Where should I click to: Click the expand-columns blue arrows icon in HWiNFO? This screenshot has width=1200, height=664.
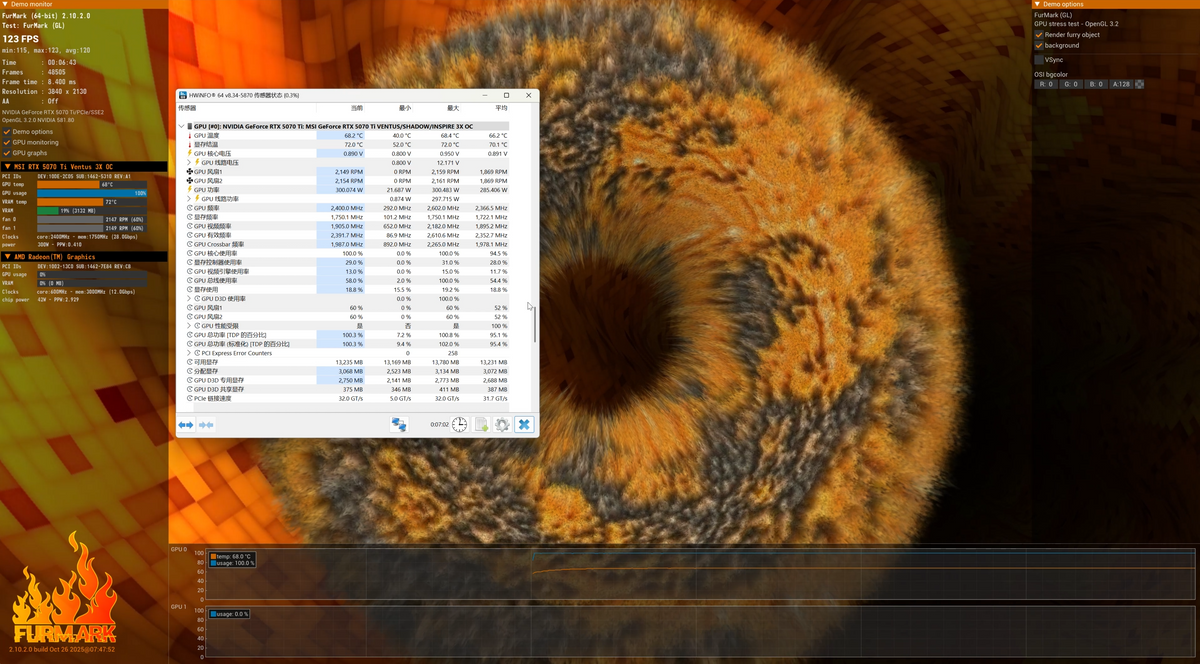[186, 425]
